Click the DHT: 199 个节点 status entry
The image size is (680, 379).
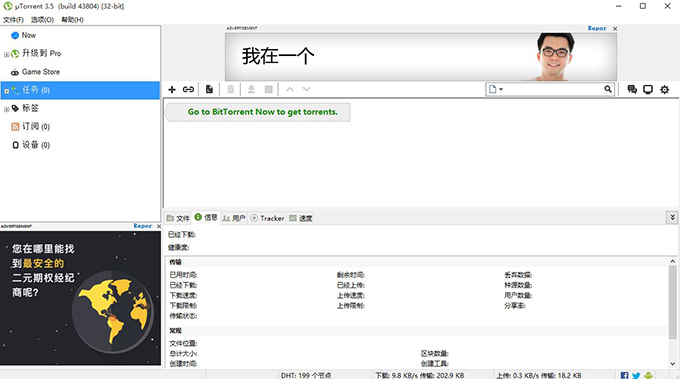306,376
